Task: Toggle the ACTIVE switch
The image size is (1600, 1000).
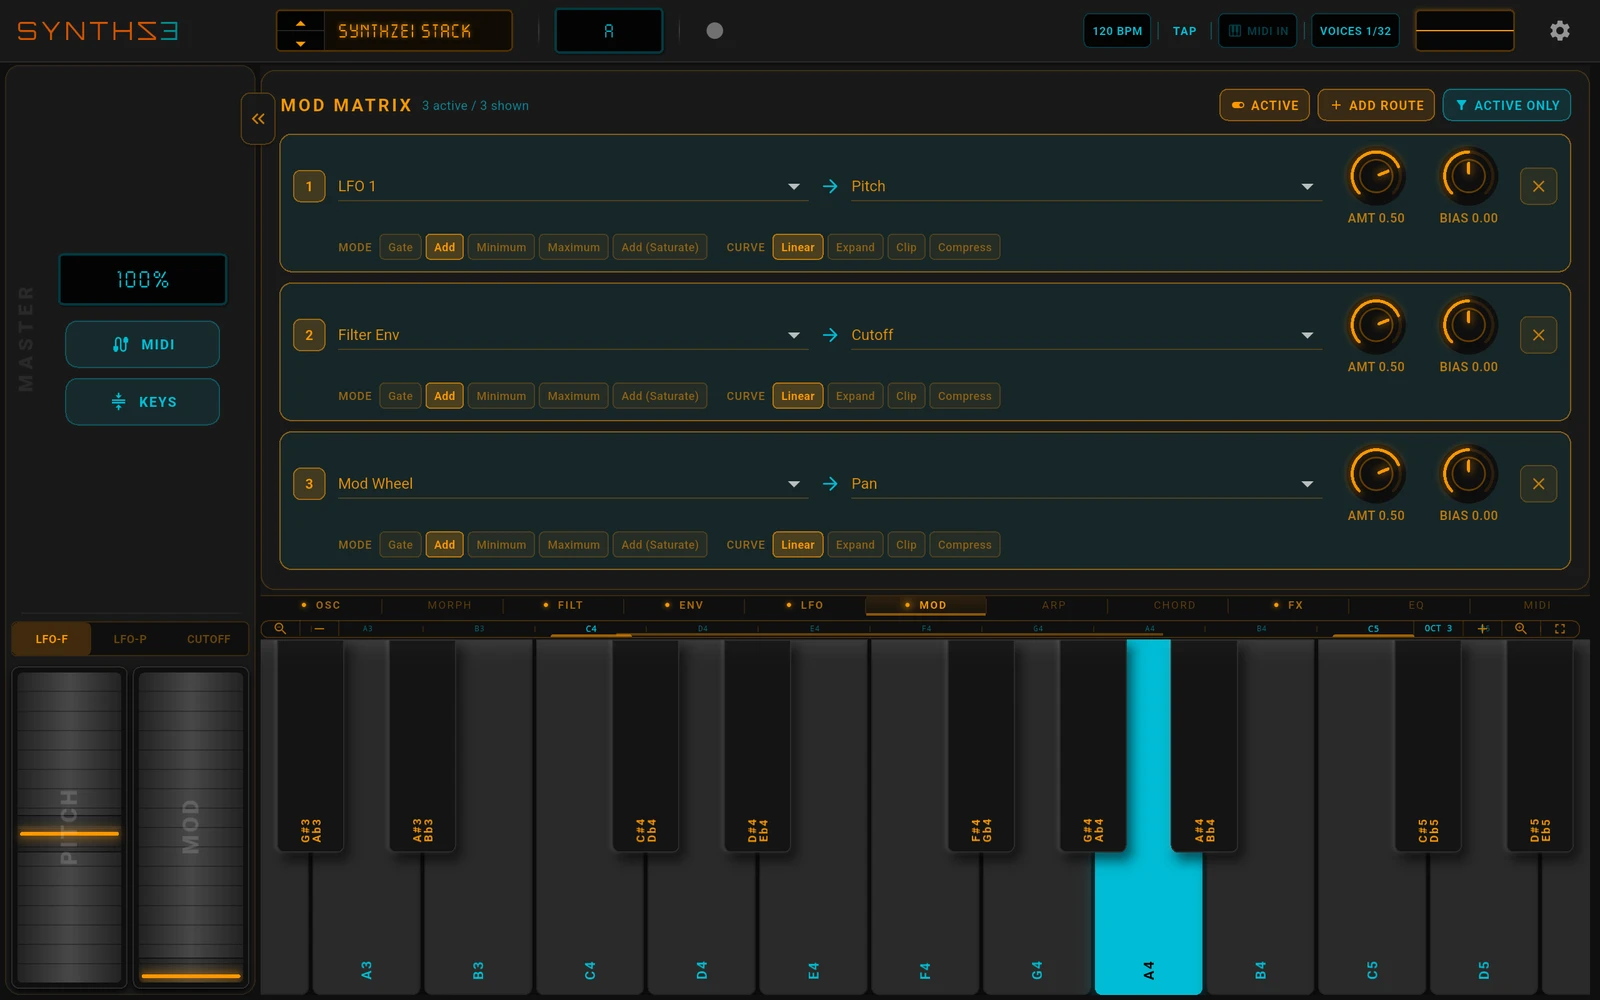Action: (x=1264, y=105)
